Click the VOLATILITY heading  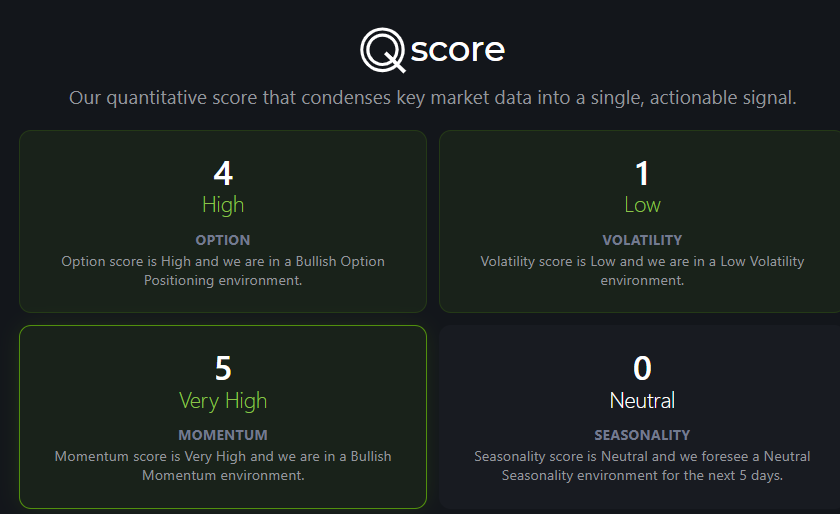click(x=642, y=240)
